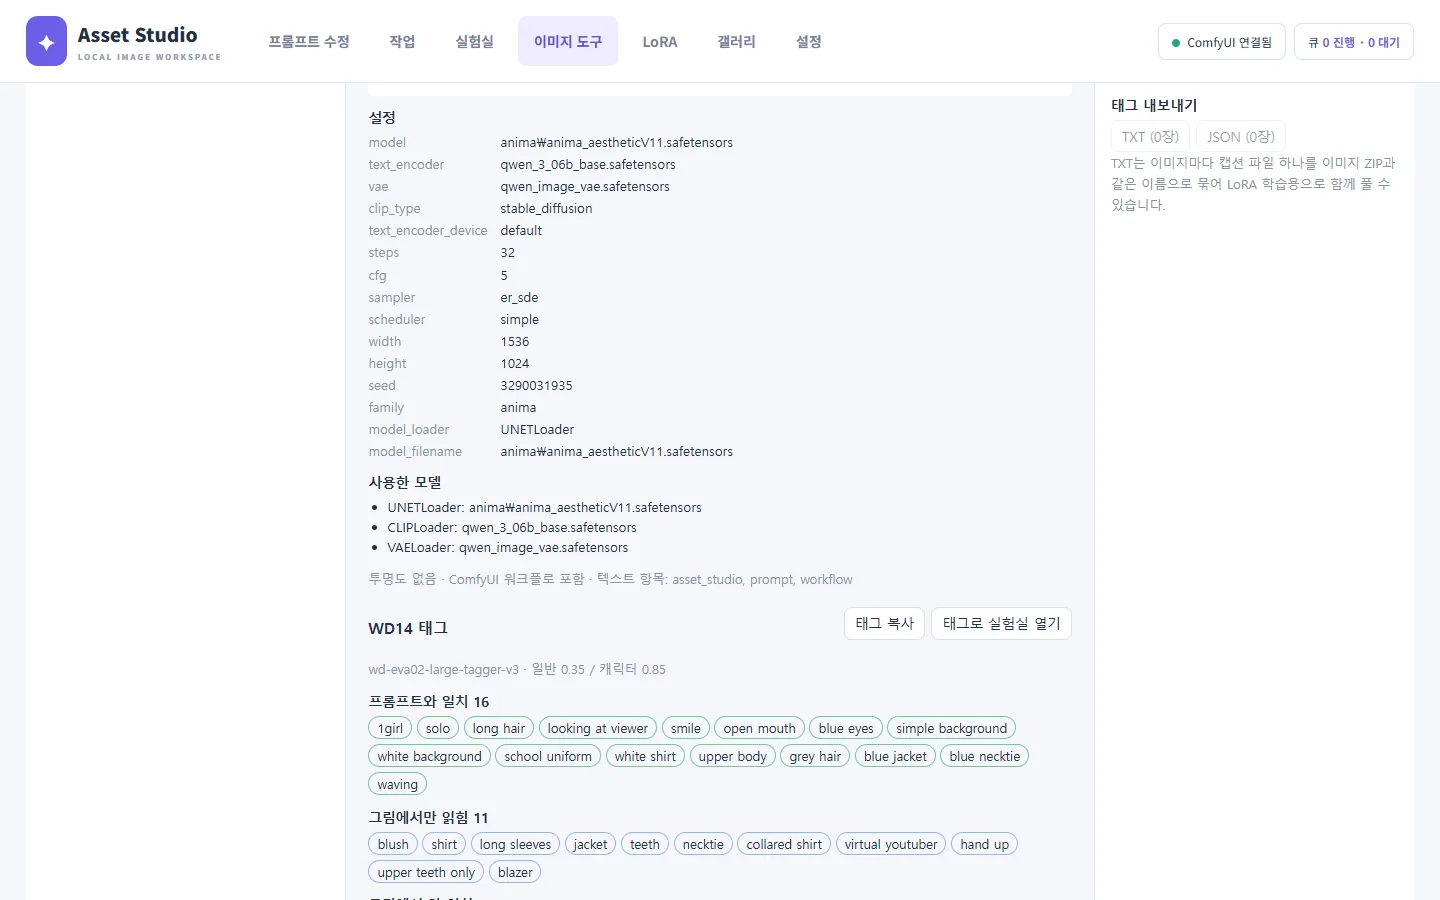Export tags with the TXT (0장) button
This screenshot has width=1440, height=900.
click(x=1150, y=137)
